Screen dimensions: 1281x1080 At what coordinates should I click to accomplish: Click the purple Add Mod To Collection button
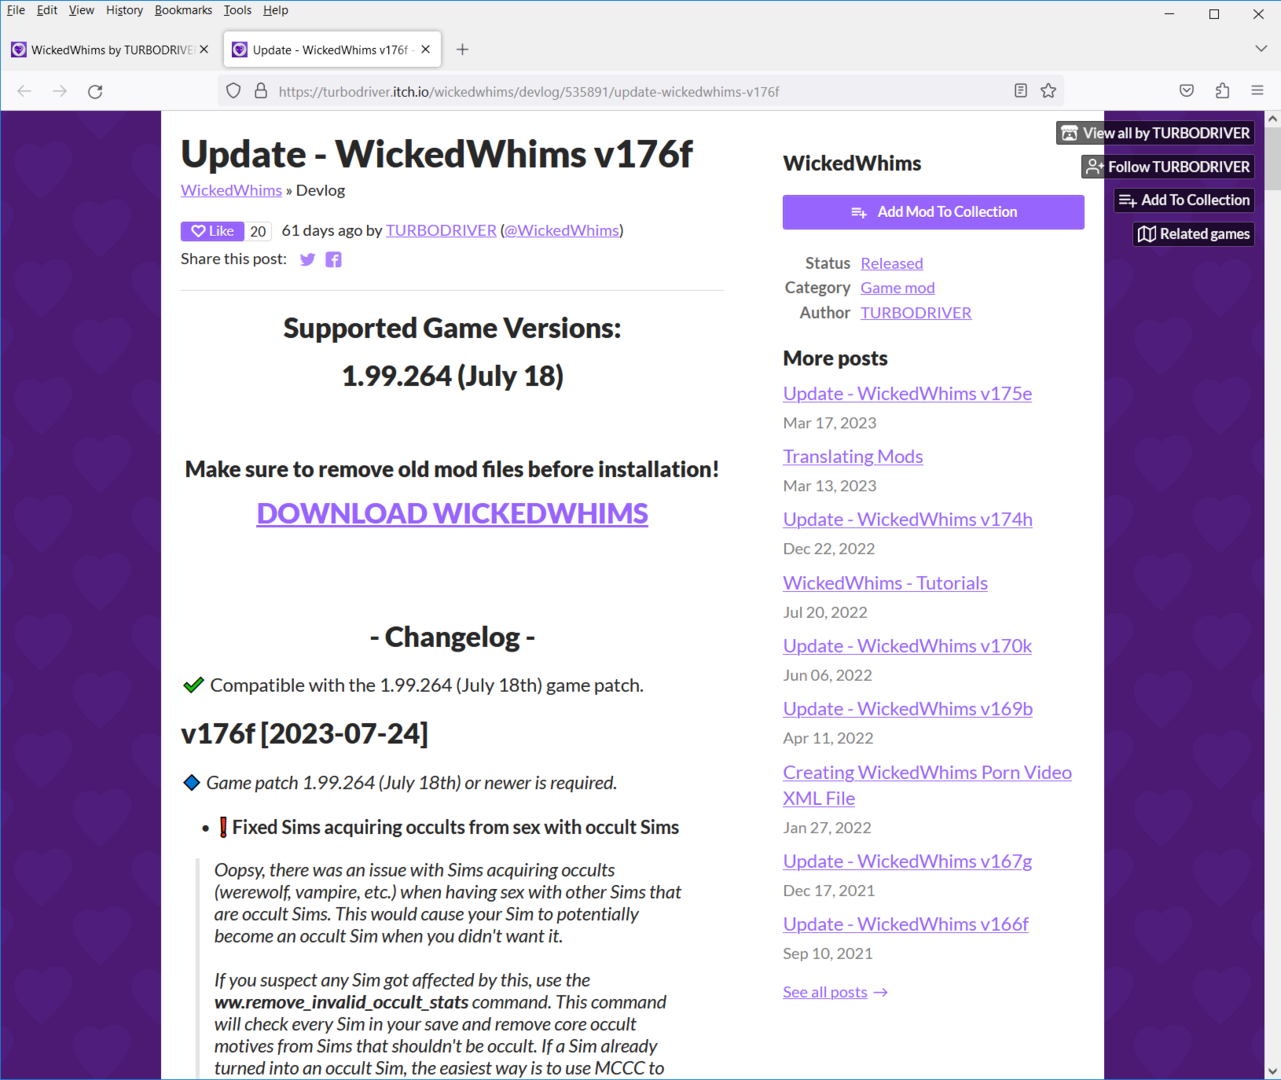coord(933,212)
